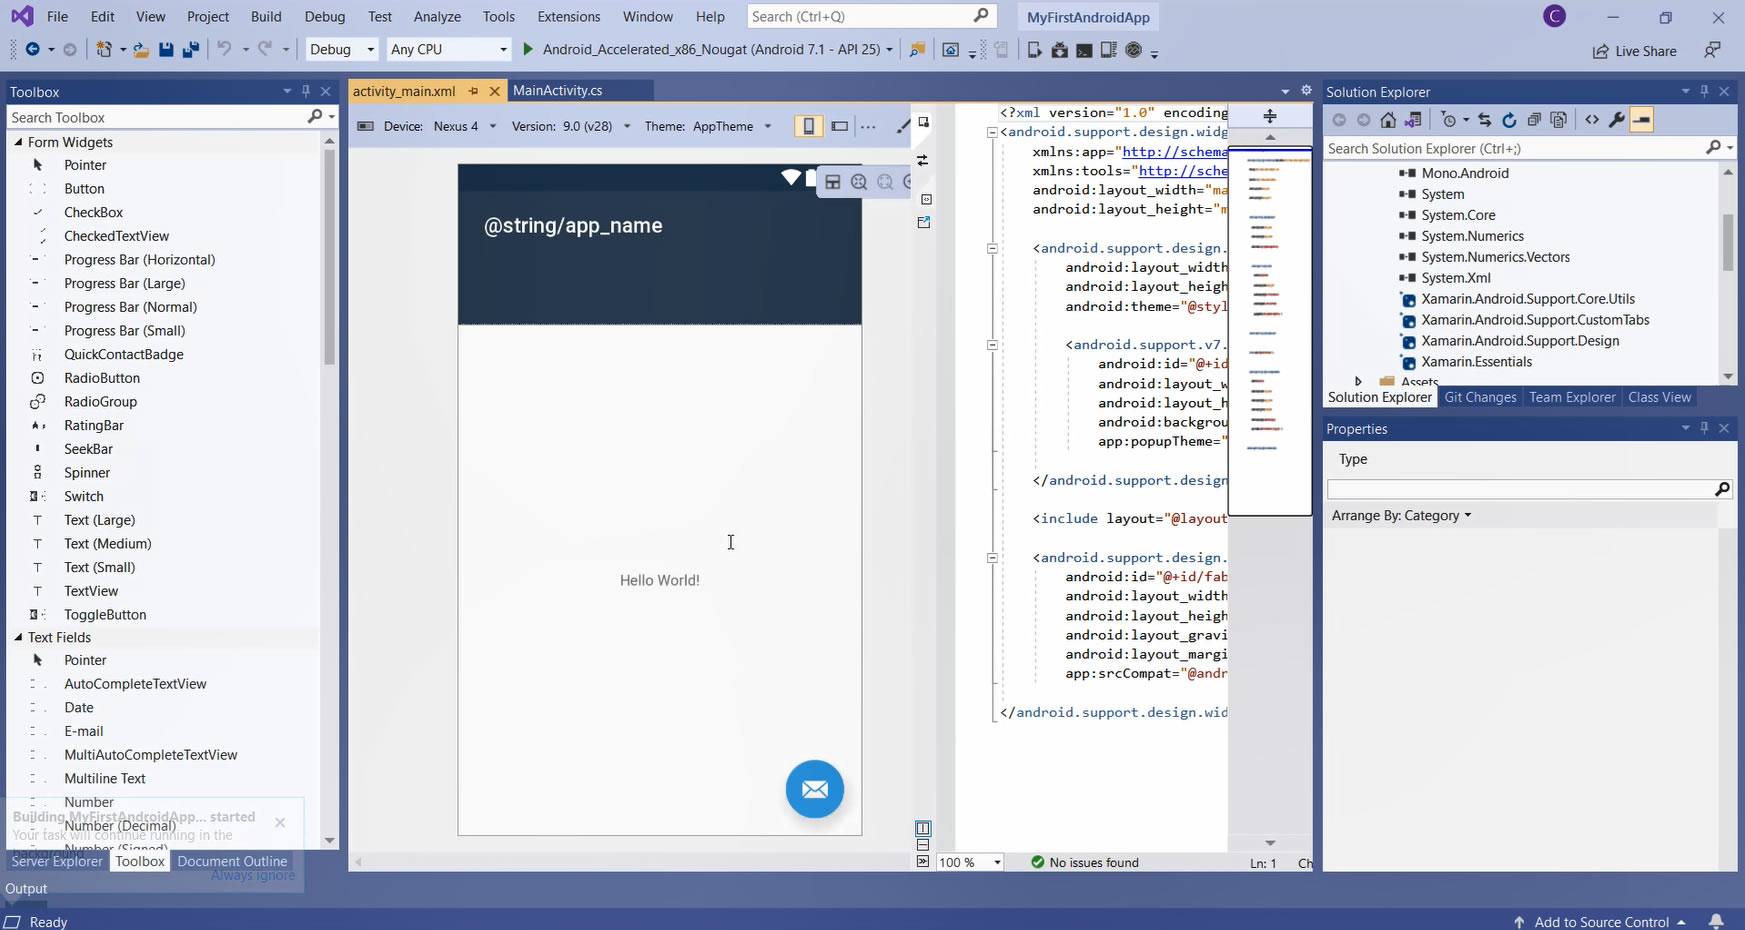Click the floating email action button
This screenshot has width=1745, height=930.
[x=814, y=790]
